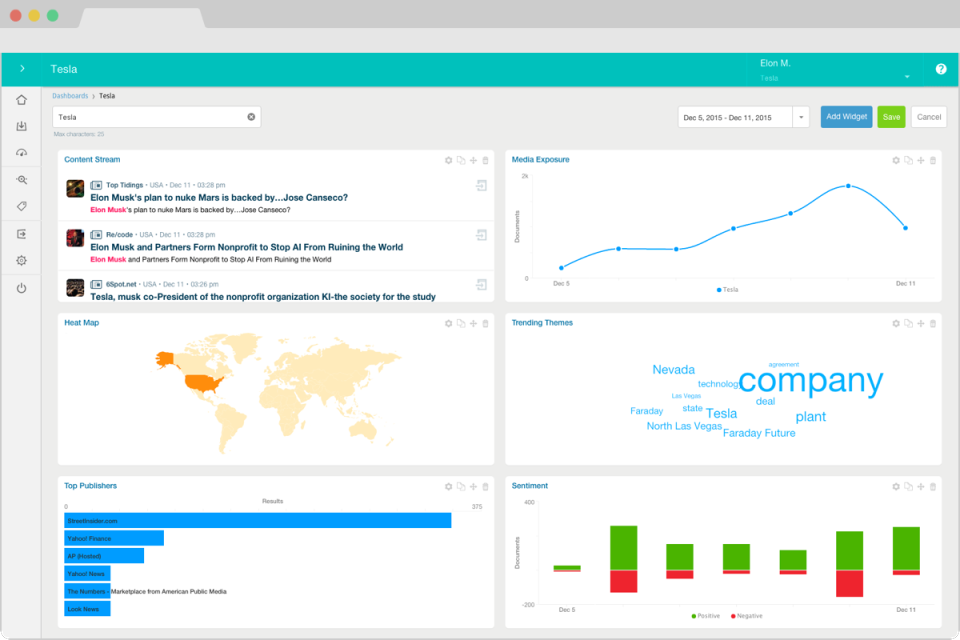Viewport: 960px width, 640px height.
Task: Delete the Media Exposure widget via trash icon
Action: 933,160
